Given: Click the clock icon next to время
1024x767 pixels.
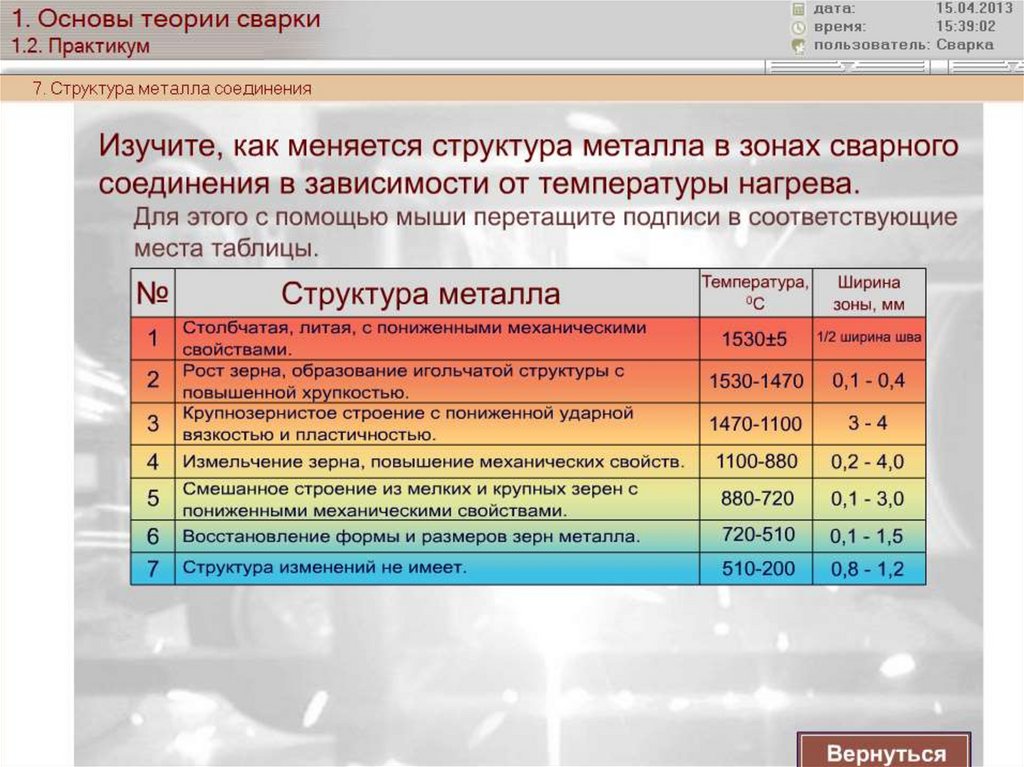Looking at the screenshot, I should (798, 27).
